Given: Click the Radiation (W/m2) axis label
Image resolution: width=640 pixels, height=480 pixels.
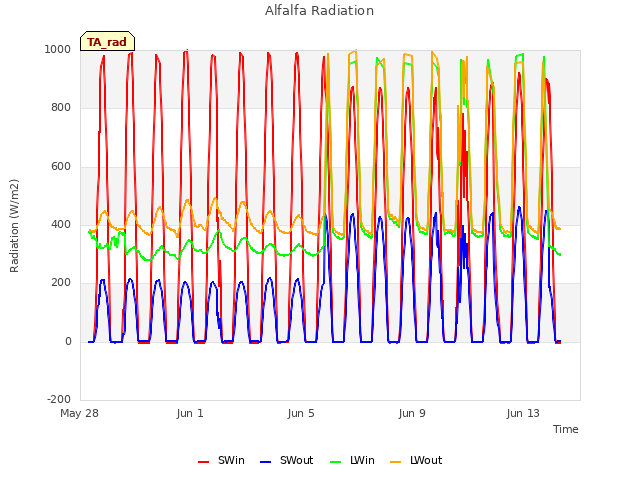Looking at the screenshot, I should coord(14,225).
